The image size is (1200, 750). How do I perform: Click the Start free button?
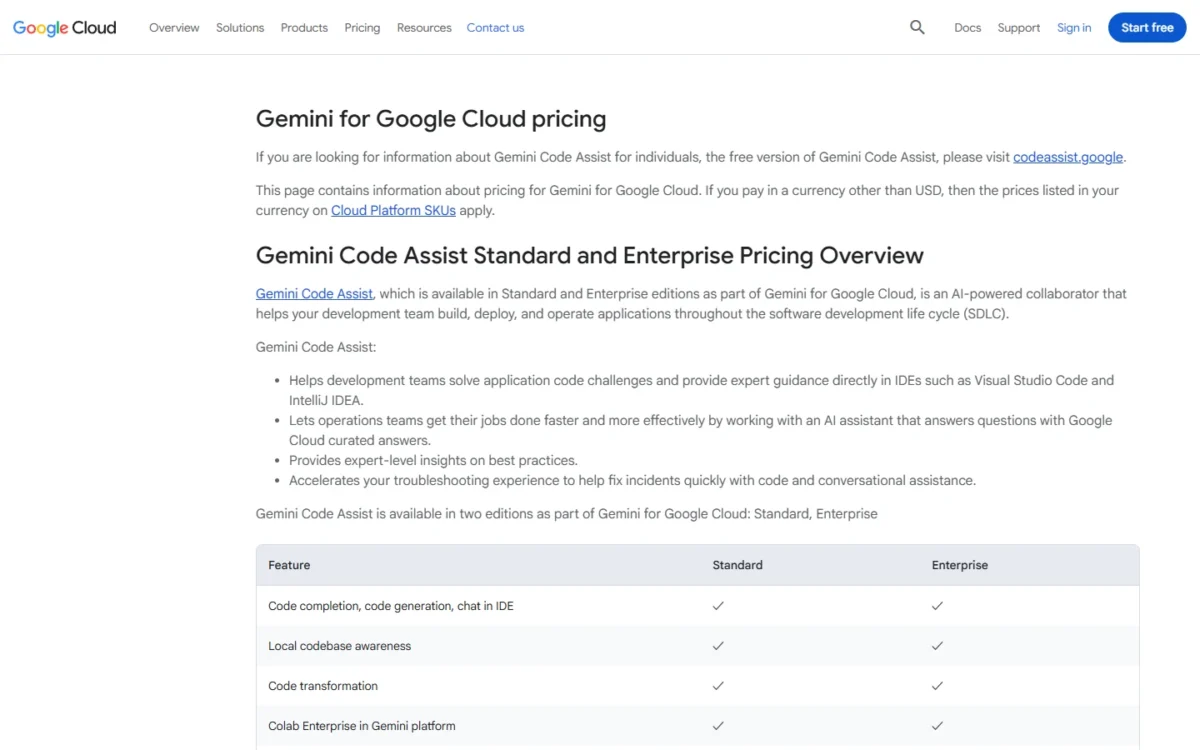click(x=1147, y=28)
